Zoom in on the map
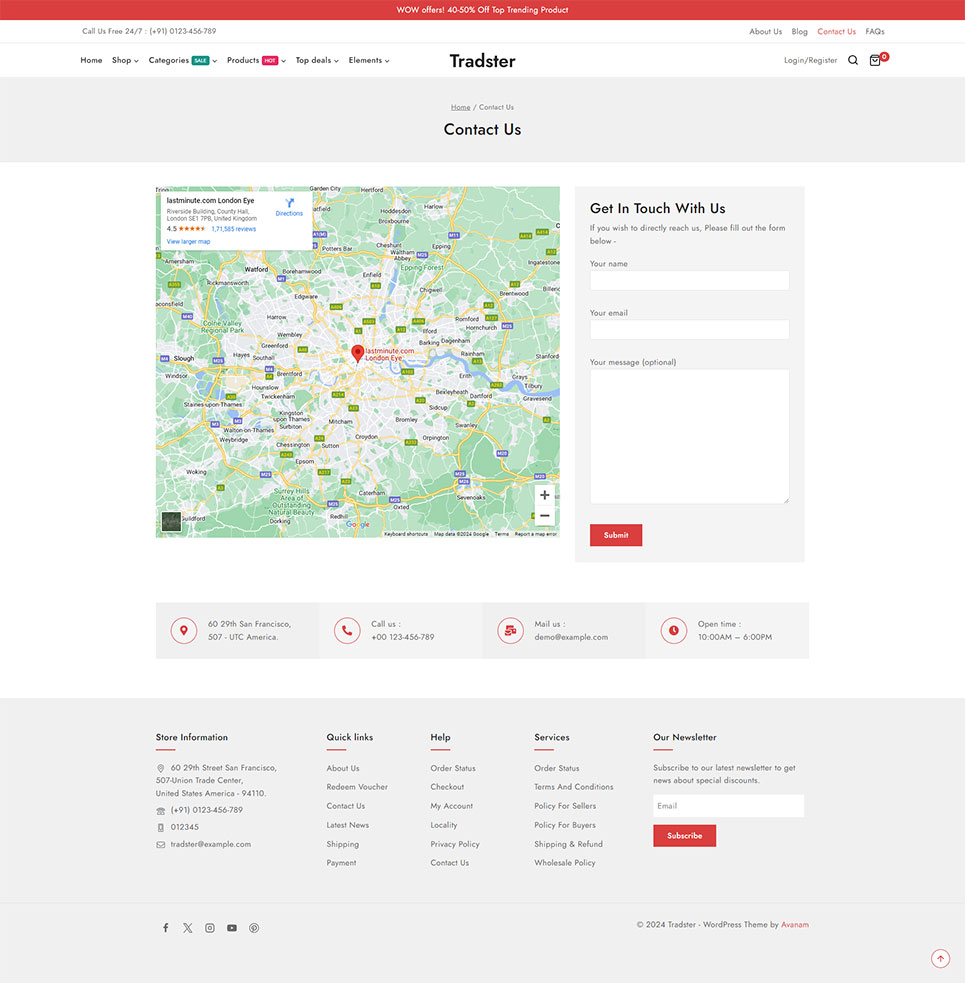The image size is (965, 984). pos(544,495)
